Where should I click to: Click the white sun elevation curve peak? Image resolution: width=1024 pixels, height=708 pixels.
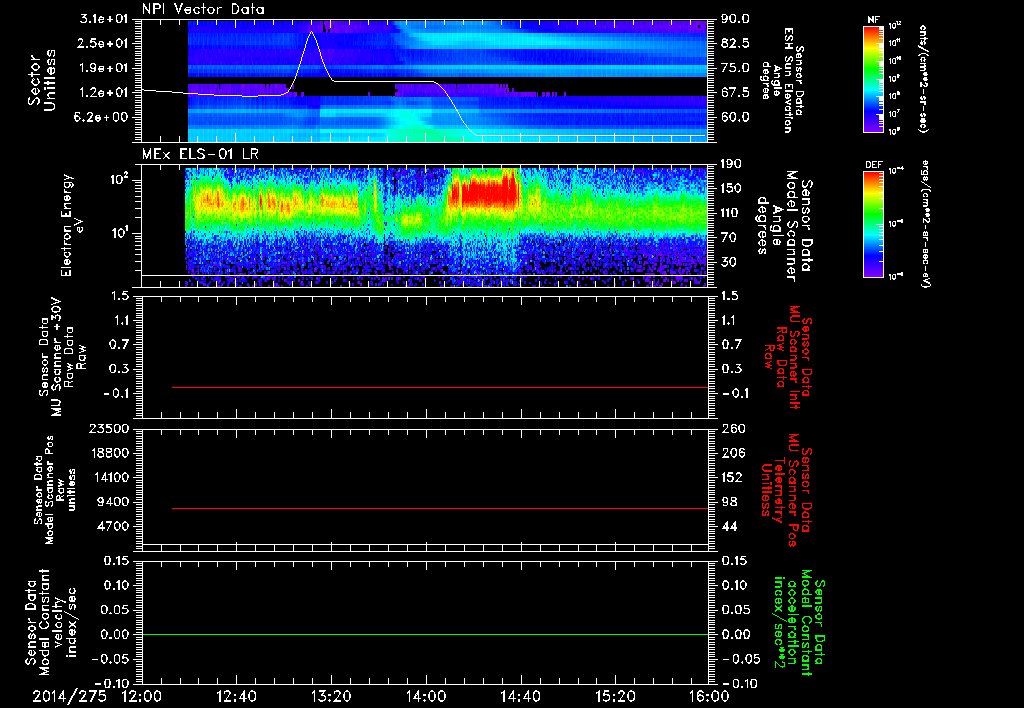click(x=312, y=32)
